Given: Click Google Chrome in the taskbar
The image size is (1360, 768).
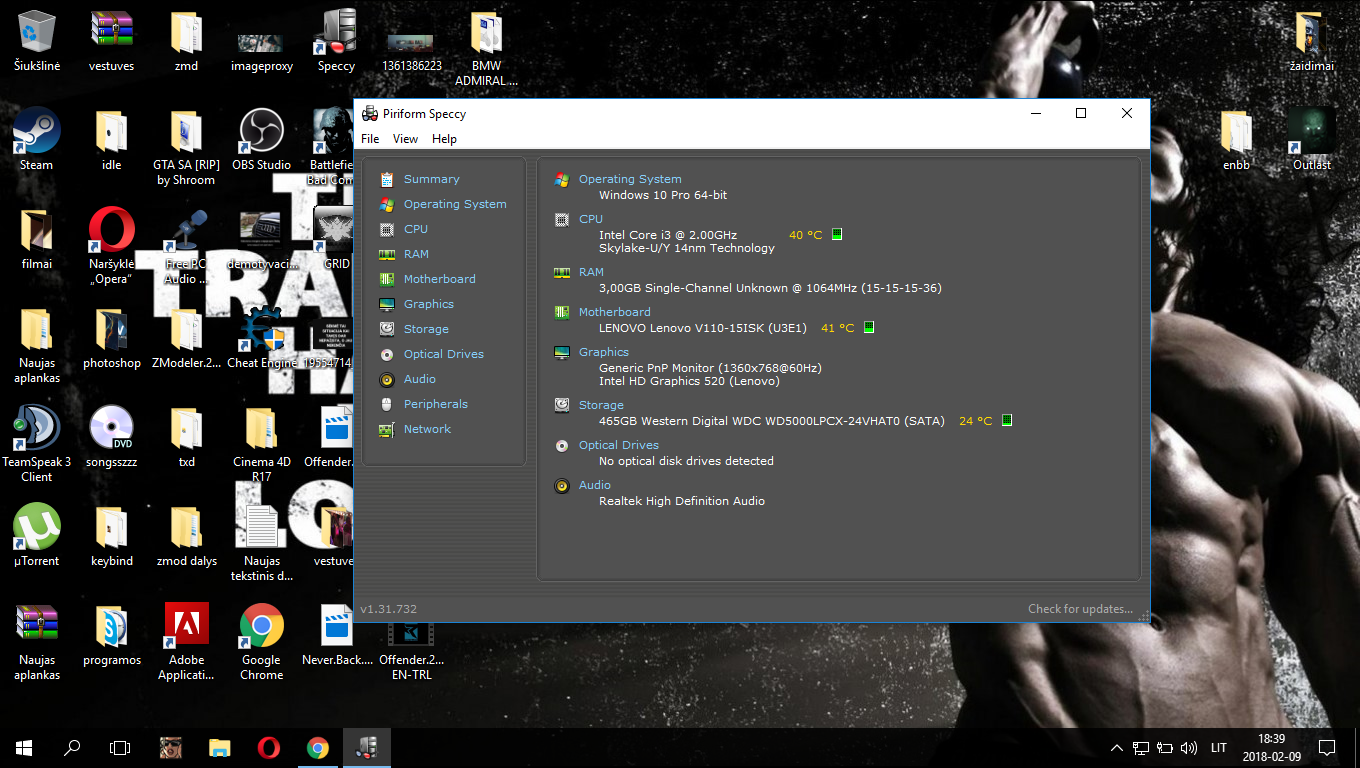Looking at the screenshot, I should pos(318,748).
